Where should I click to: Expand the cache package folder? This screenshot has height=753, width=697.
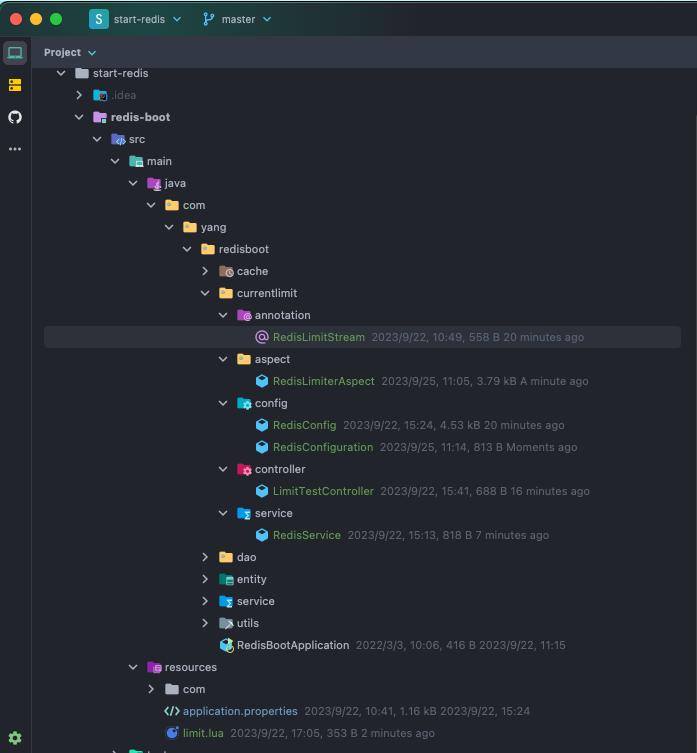[205, 271]
